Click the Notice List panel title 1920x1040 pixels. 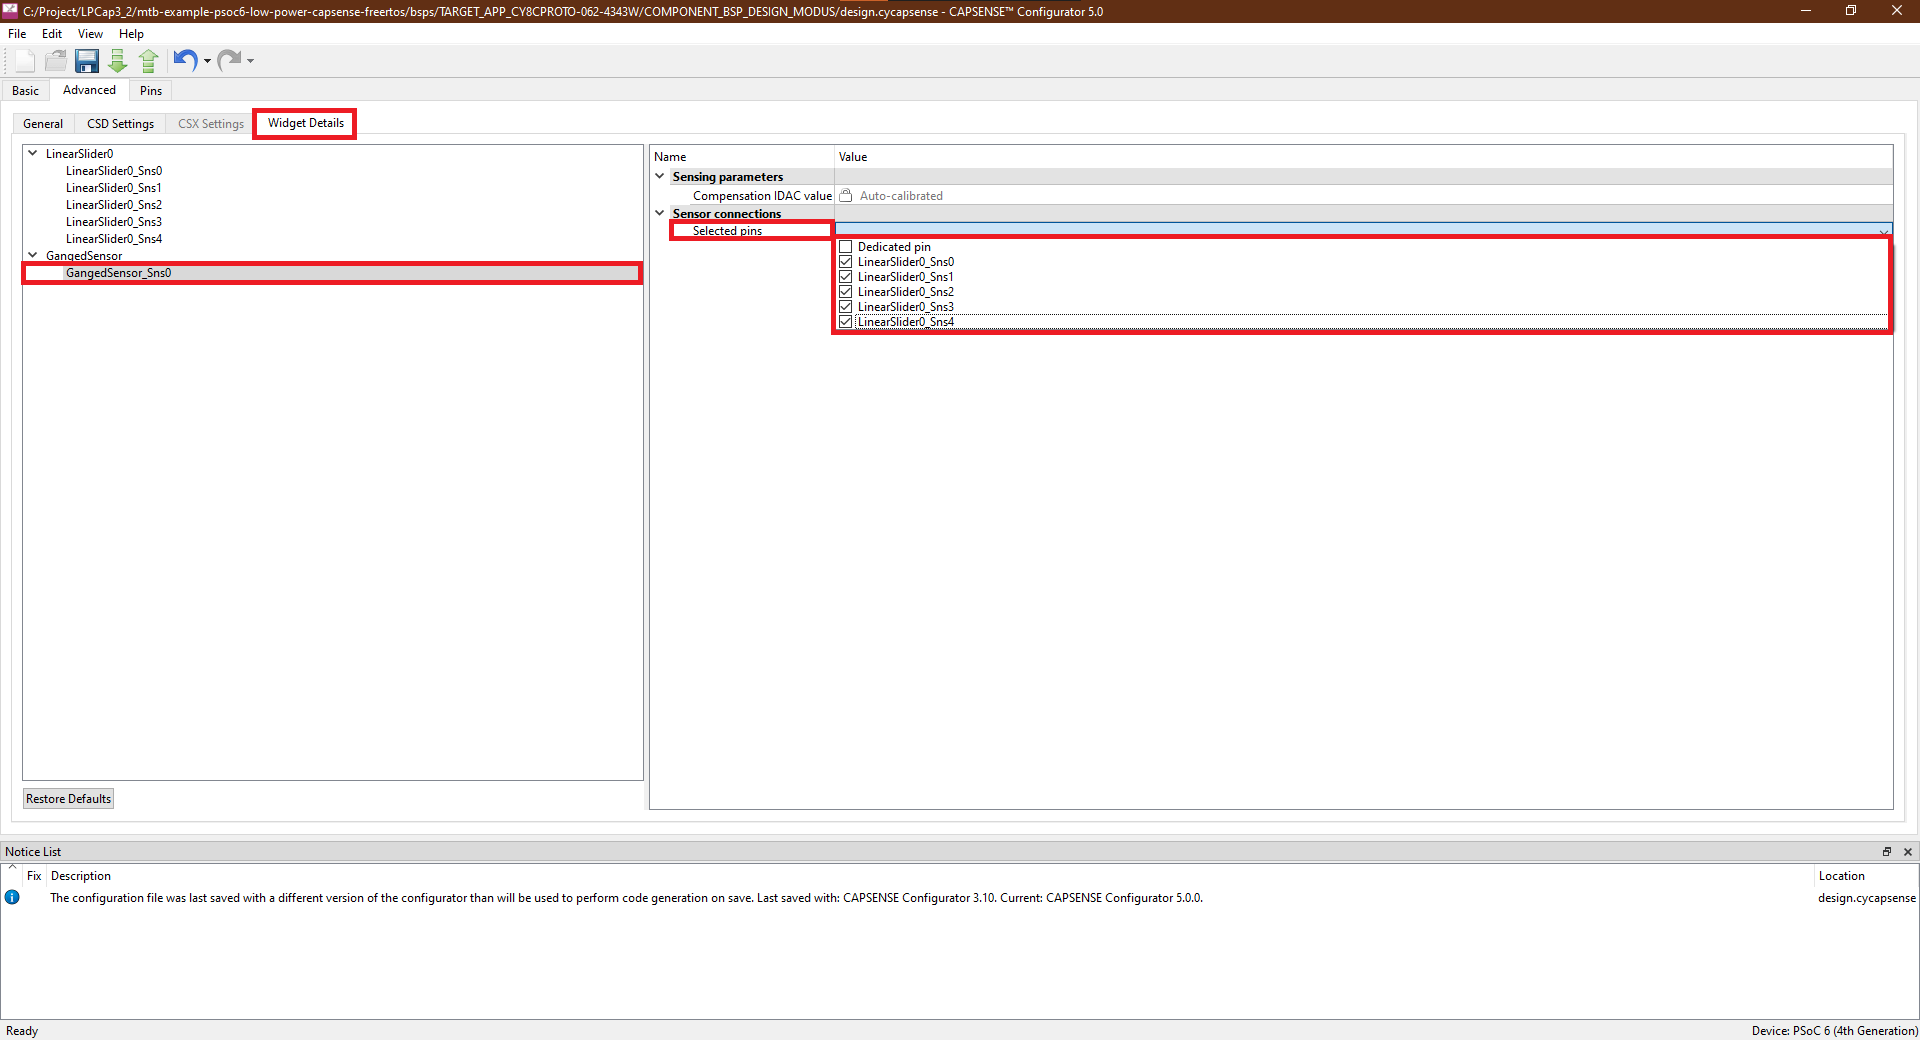pos(33,852)
